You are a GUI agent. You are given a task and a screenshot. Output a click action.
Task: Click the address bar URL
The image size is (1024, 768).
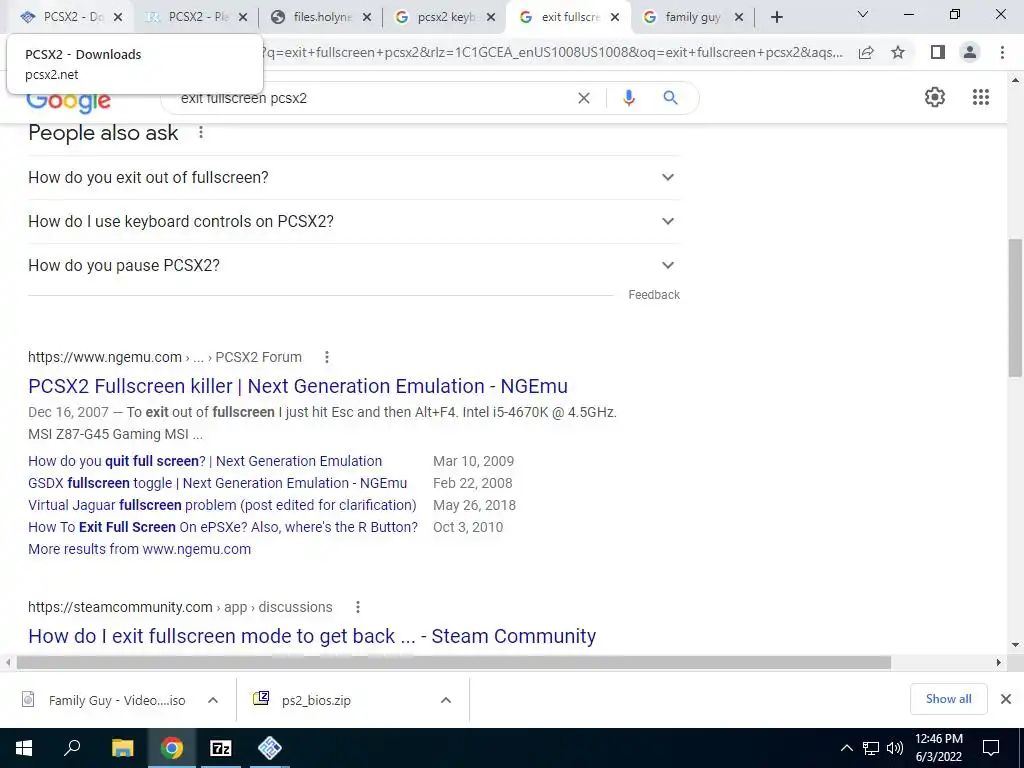pyautogui.click(x=552, y=52)
